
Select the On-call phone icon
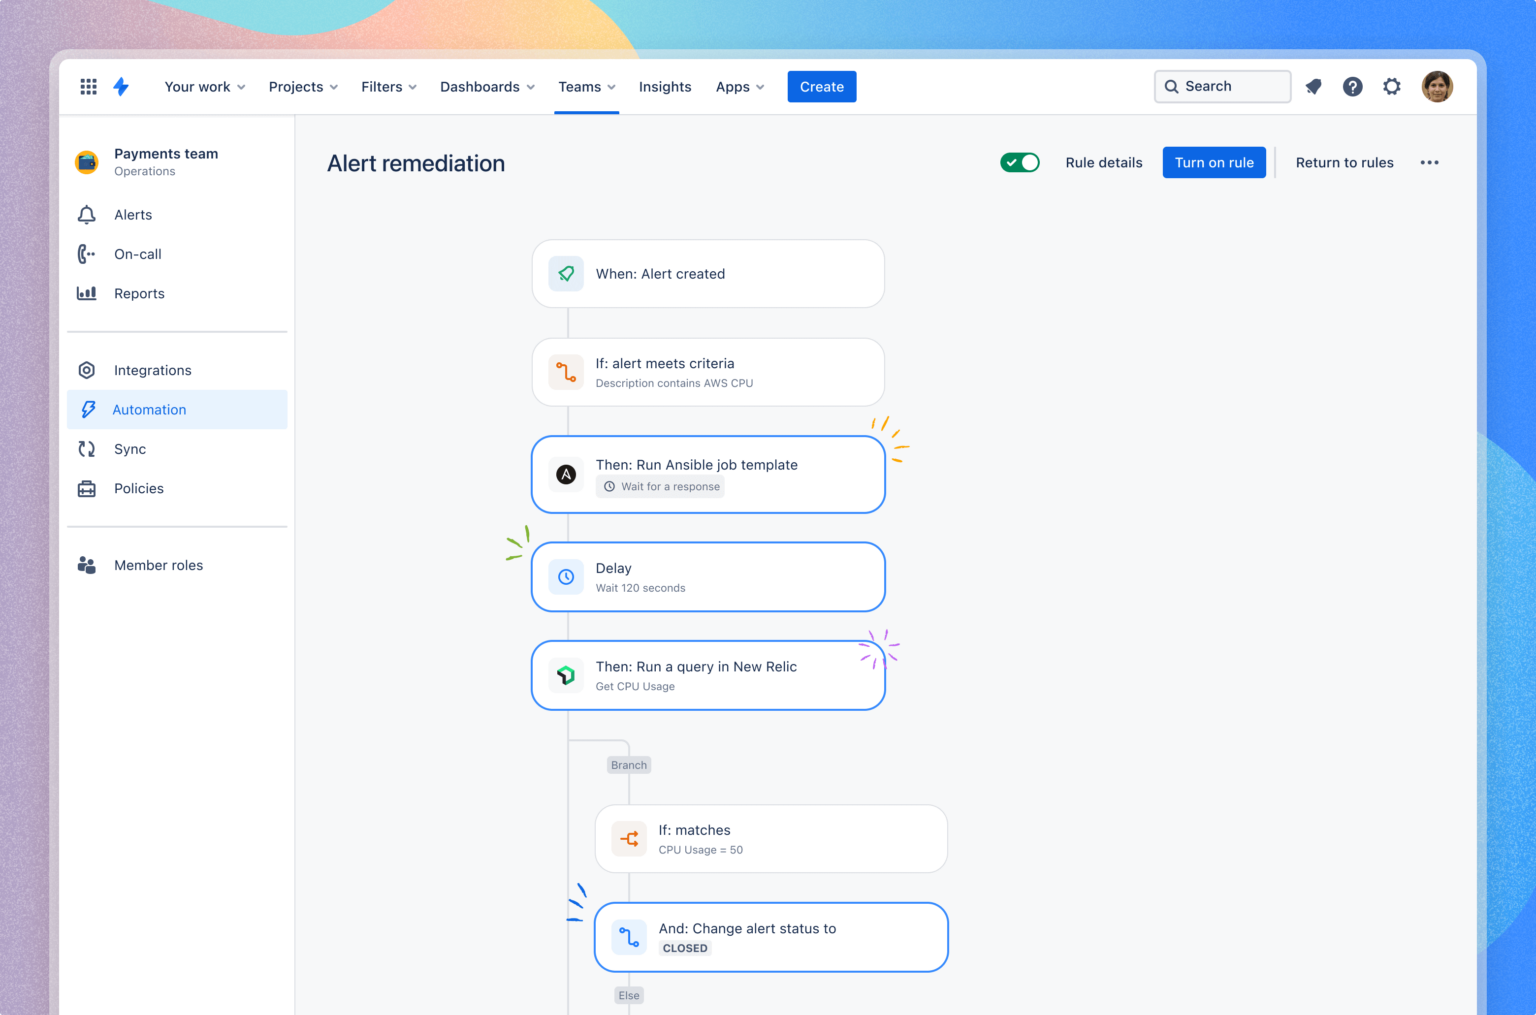(x=87, y=253)
